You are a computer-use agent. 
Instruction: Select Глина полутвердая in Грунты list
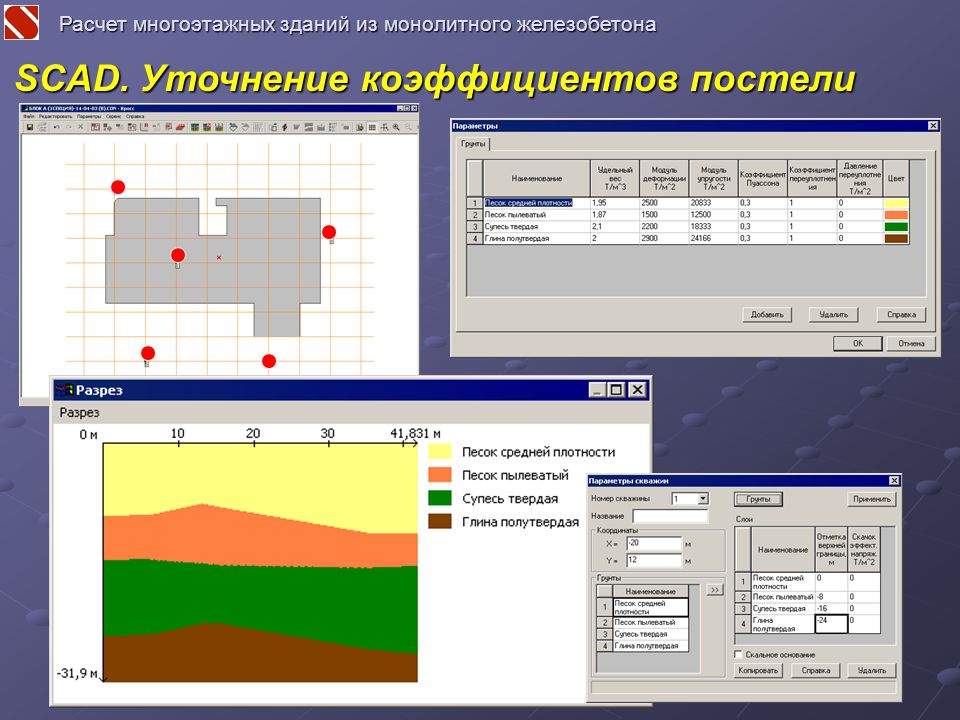click(650, 646)
